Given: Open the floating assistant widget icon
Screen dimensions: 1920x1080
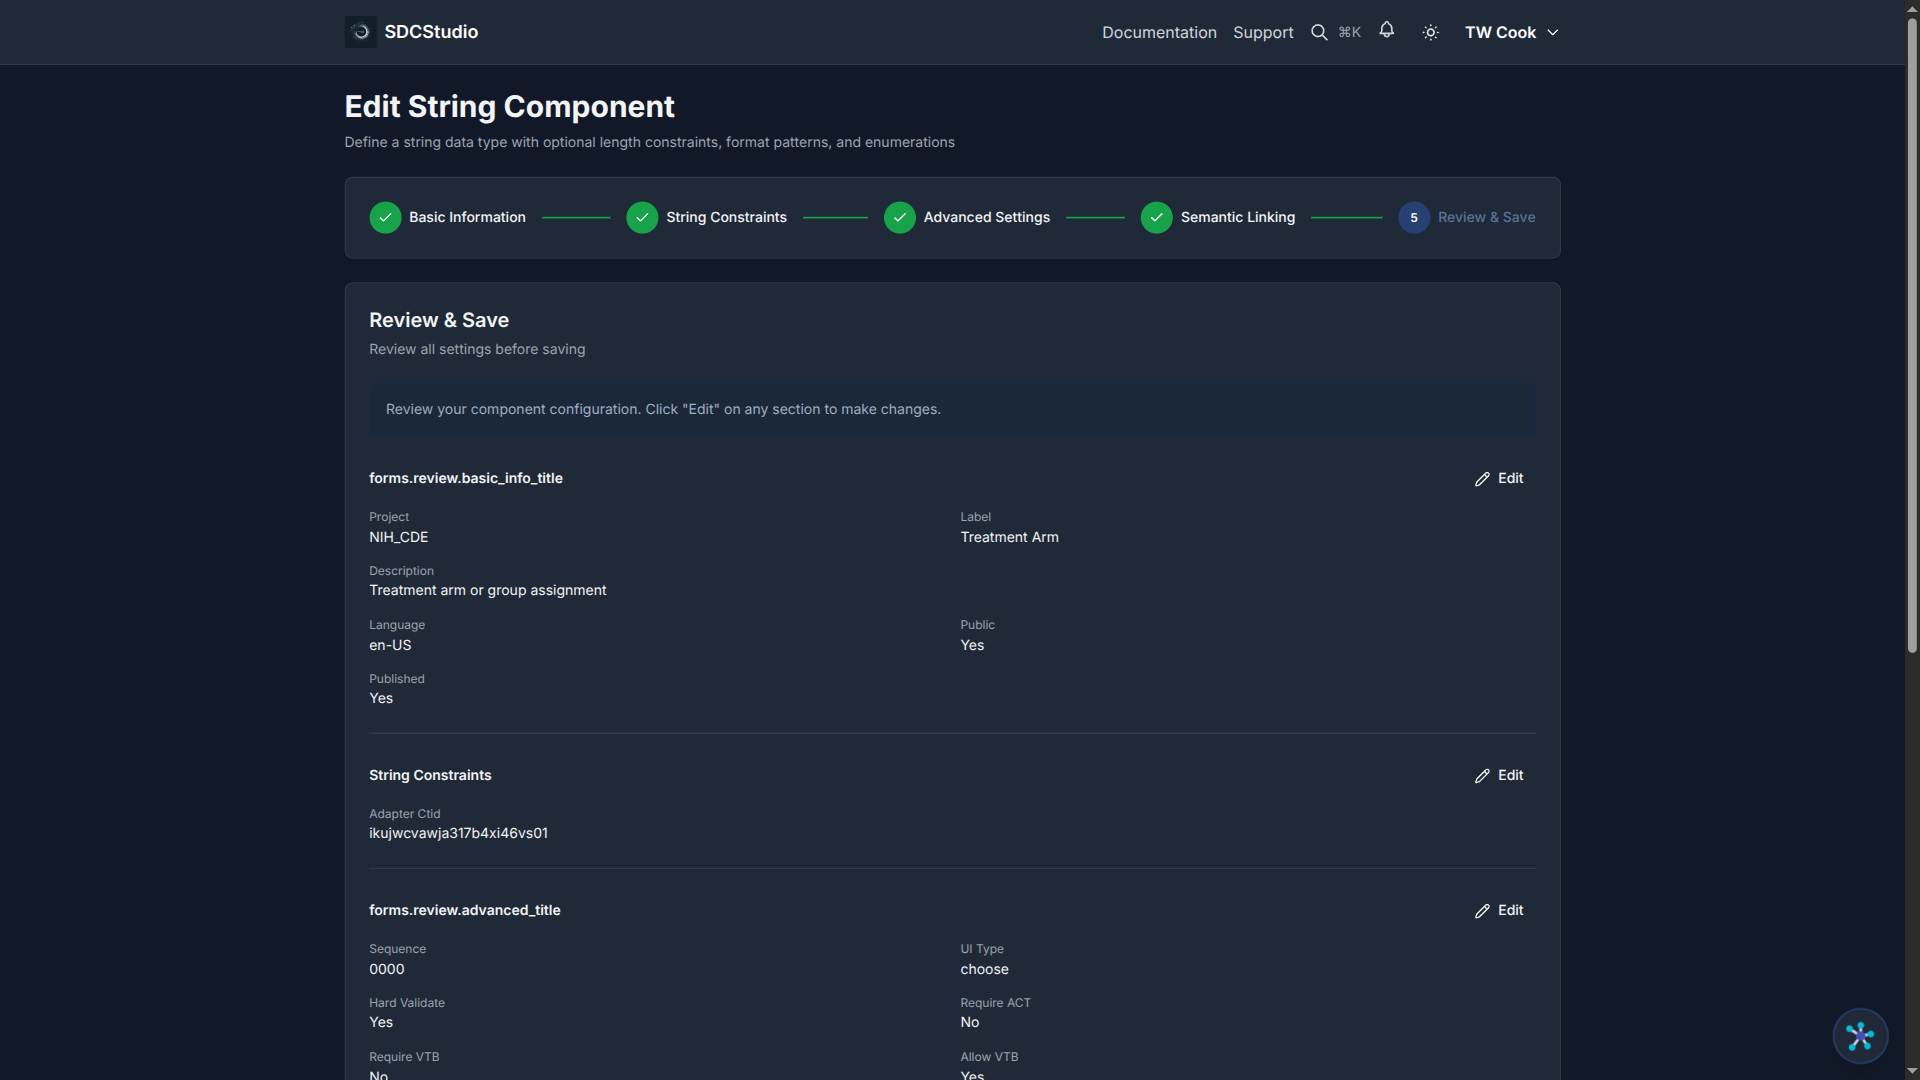Looking at the screenshot, I should click(1859, 1036).
